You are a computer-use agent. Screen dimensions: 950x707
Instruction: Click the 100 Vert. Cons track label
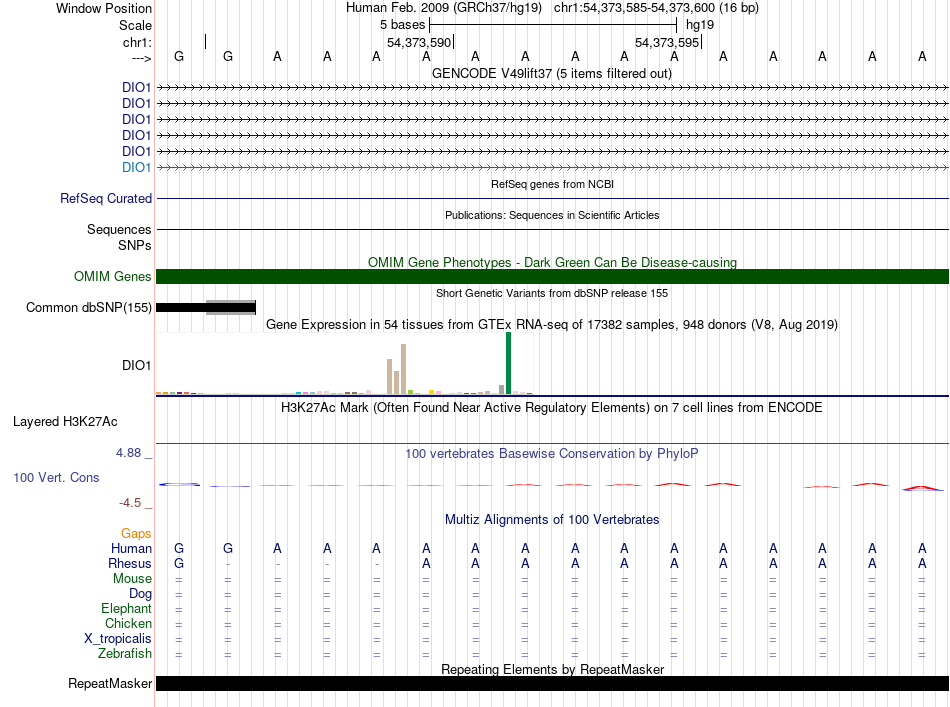coord(56,478)
